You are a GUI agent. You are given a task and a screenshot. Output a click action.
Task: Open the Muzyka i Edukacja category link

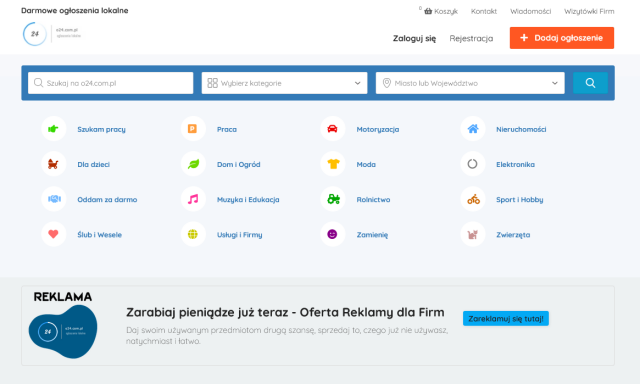click(x=248, y=200)
